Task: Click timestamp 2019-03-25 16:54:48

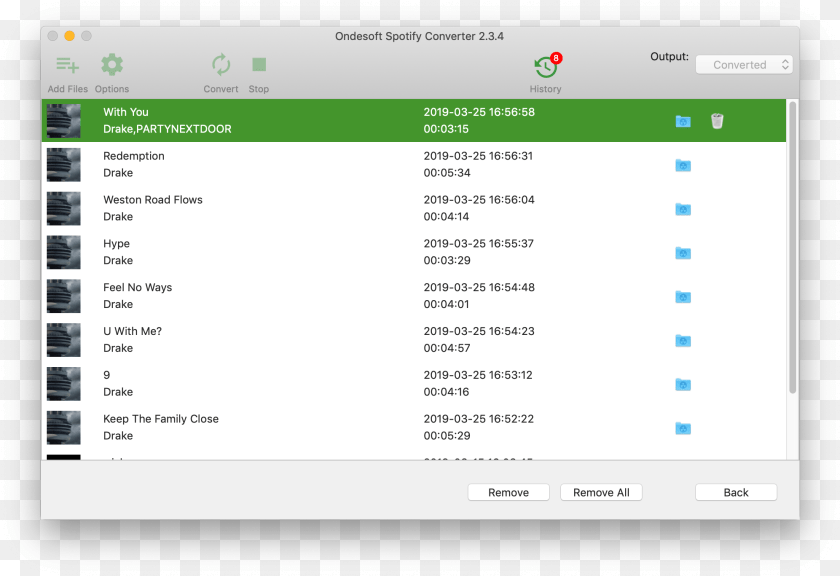Action: [479, 288]
